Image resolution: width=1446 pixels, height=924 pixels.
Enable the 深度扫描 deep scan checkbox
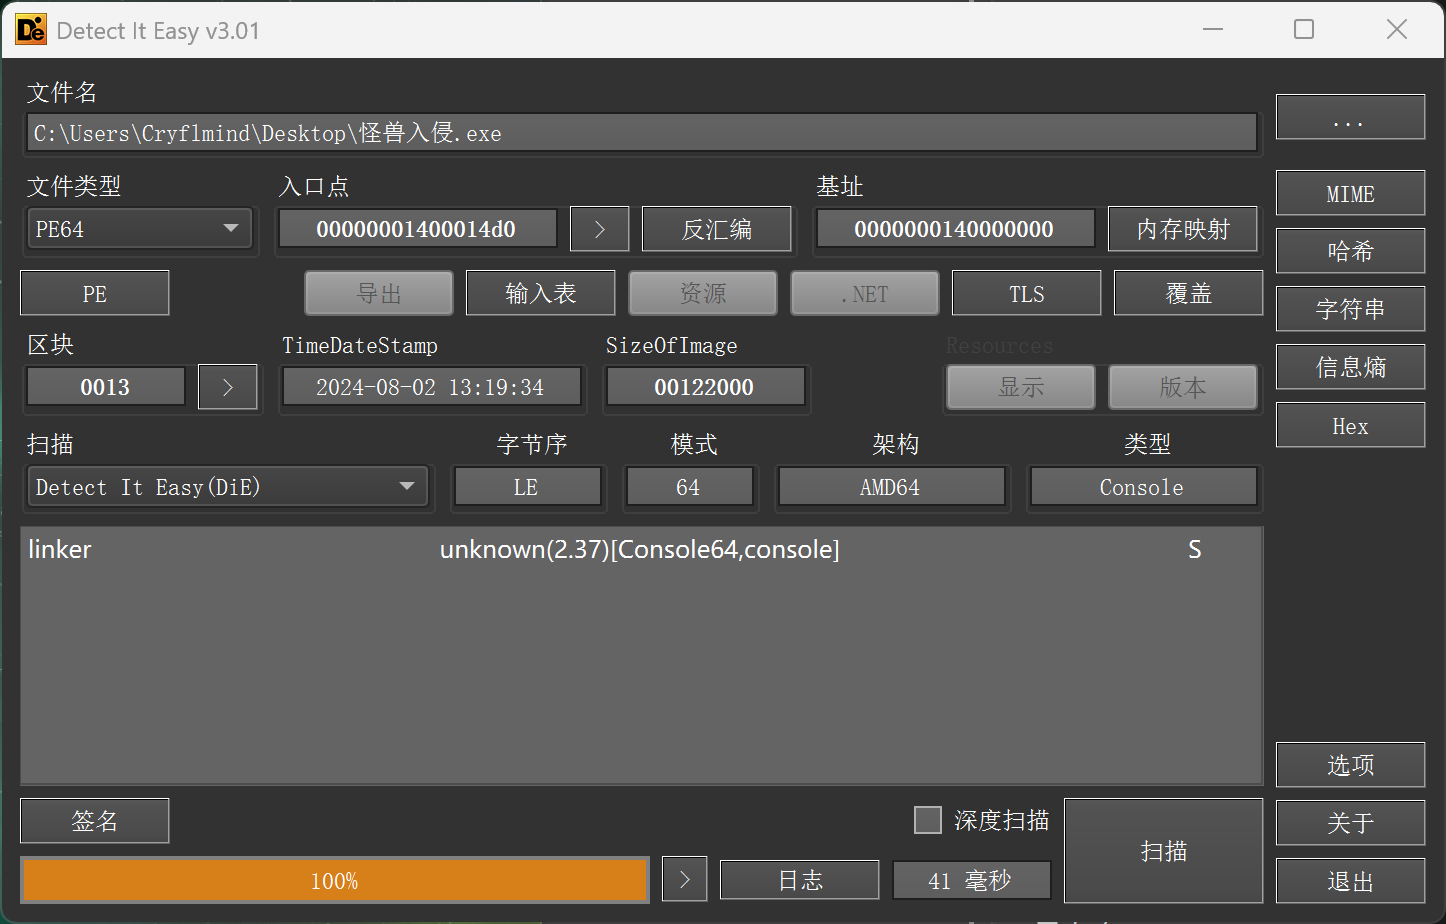point(928,820)
